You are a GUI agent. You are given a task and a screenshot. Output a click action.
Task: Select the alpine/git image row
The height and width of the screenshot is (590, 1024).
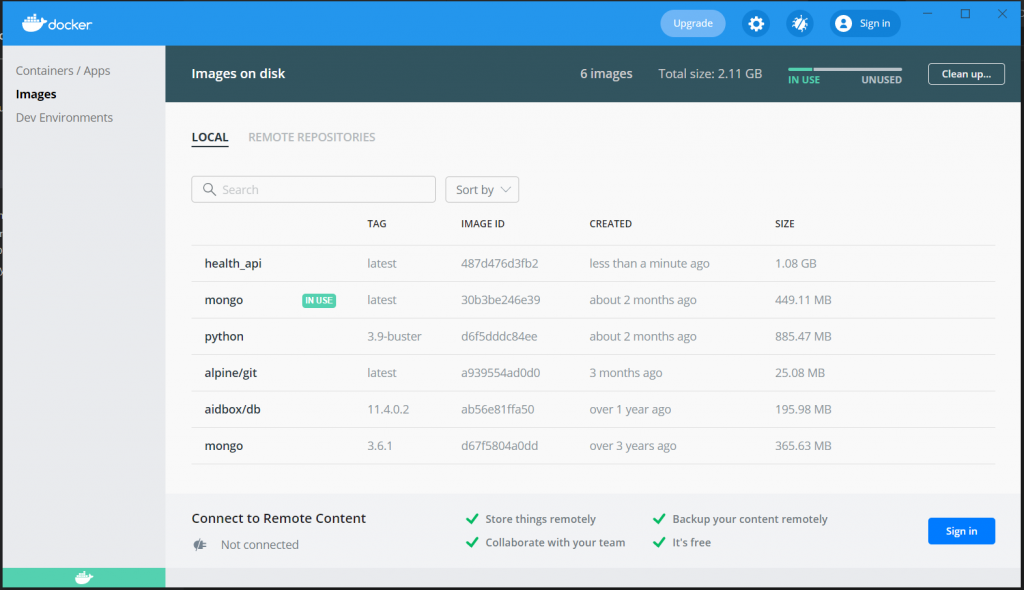click(x=593, y=373)
